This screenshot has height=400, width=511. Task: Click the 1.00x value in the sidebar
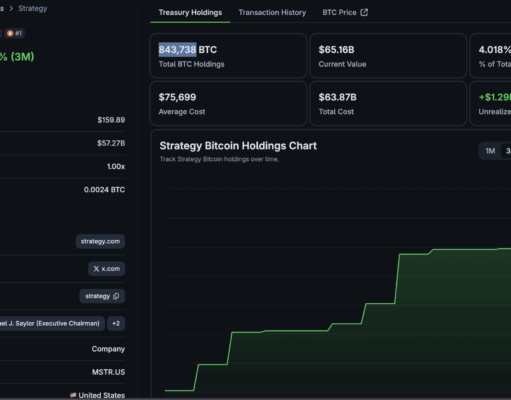pyautogui.click(x=116, y=167)
